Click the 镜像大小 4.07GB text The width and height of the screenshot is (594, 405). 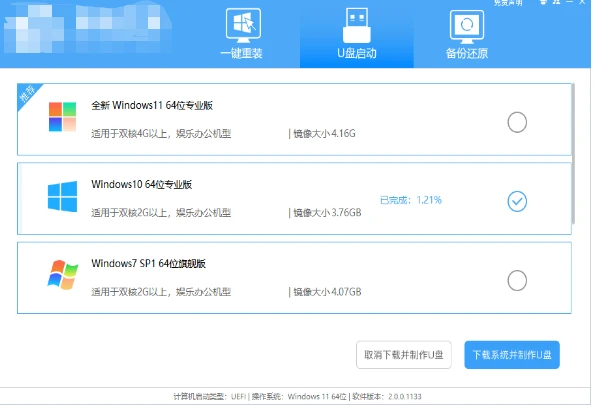327,292
